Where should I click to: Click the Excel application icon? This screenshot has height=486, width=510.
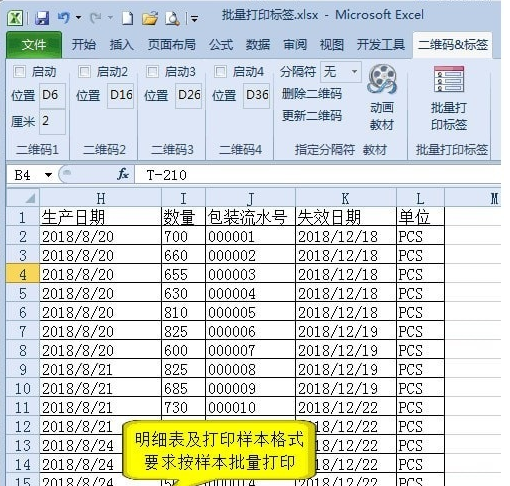pos(15,18)
